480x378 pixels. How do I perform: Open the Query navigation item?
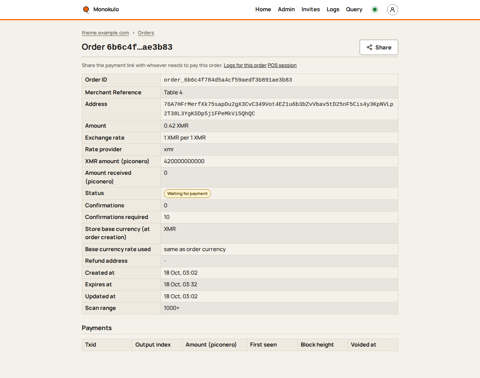[354, 9]
